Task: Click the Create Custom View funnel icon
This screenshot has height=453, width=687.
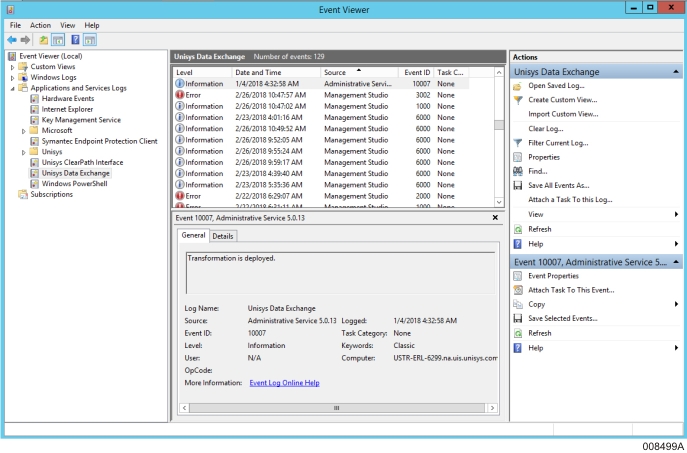Action: [517, 100]
